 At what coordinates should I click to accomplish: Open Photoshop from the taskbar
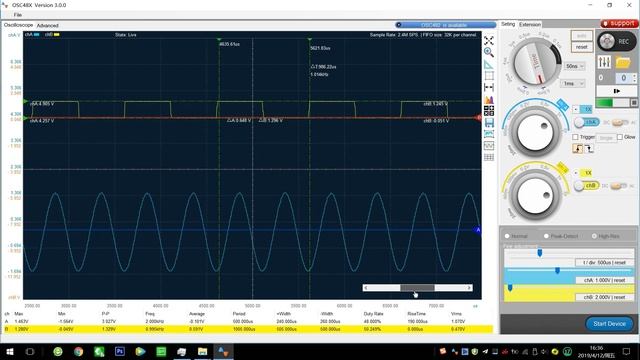coord(120,351)
